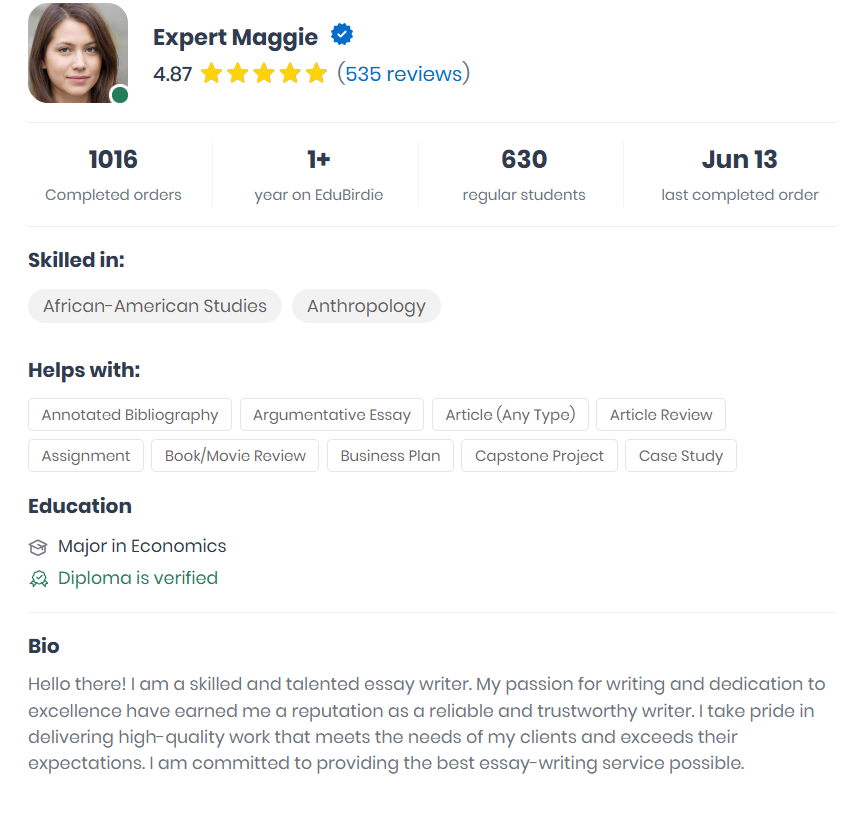Select the Book/Movie Review tag
Viewport: 861px width, 822px height.
(x=235, y=456)
